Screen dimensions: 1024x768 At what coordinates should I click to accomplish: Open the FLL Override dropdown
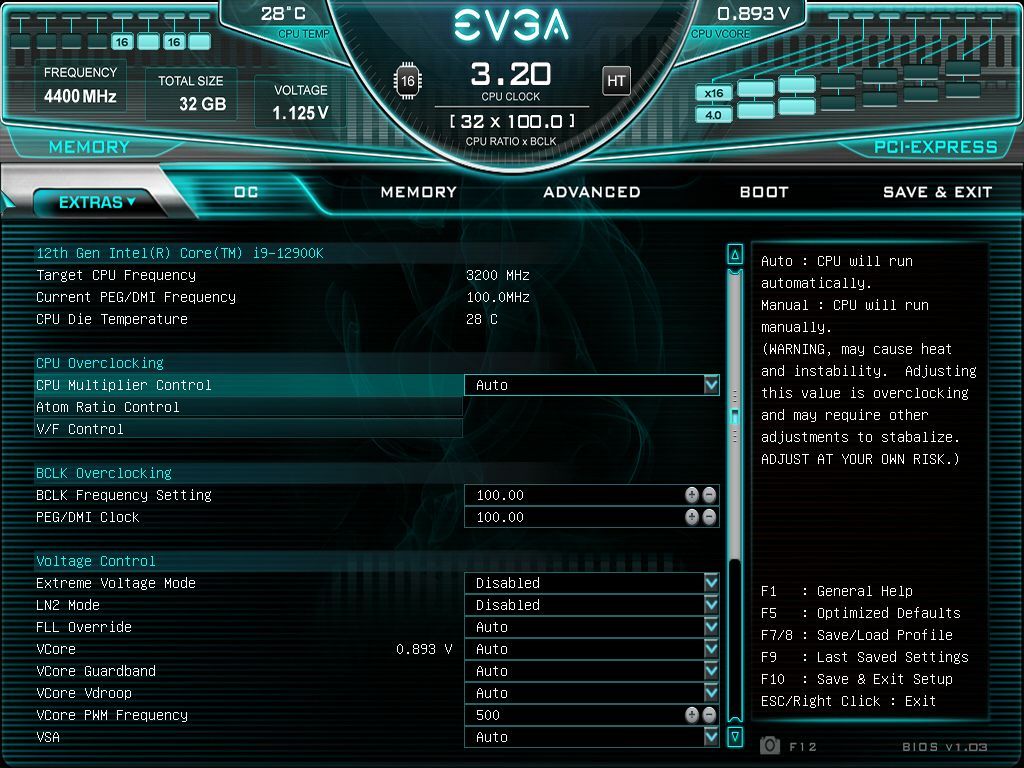(592, 627)
